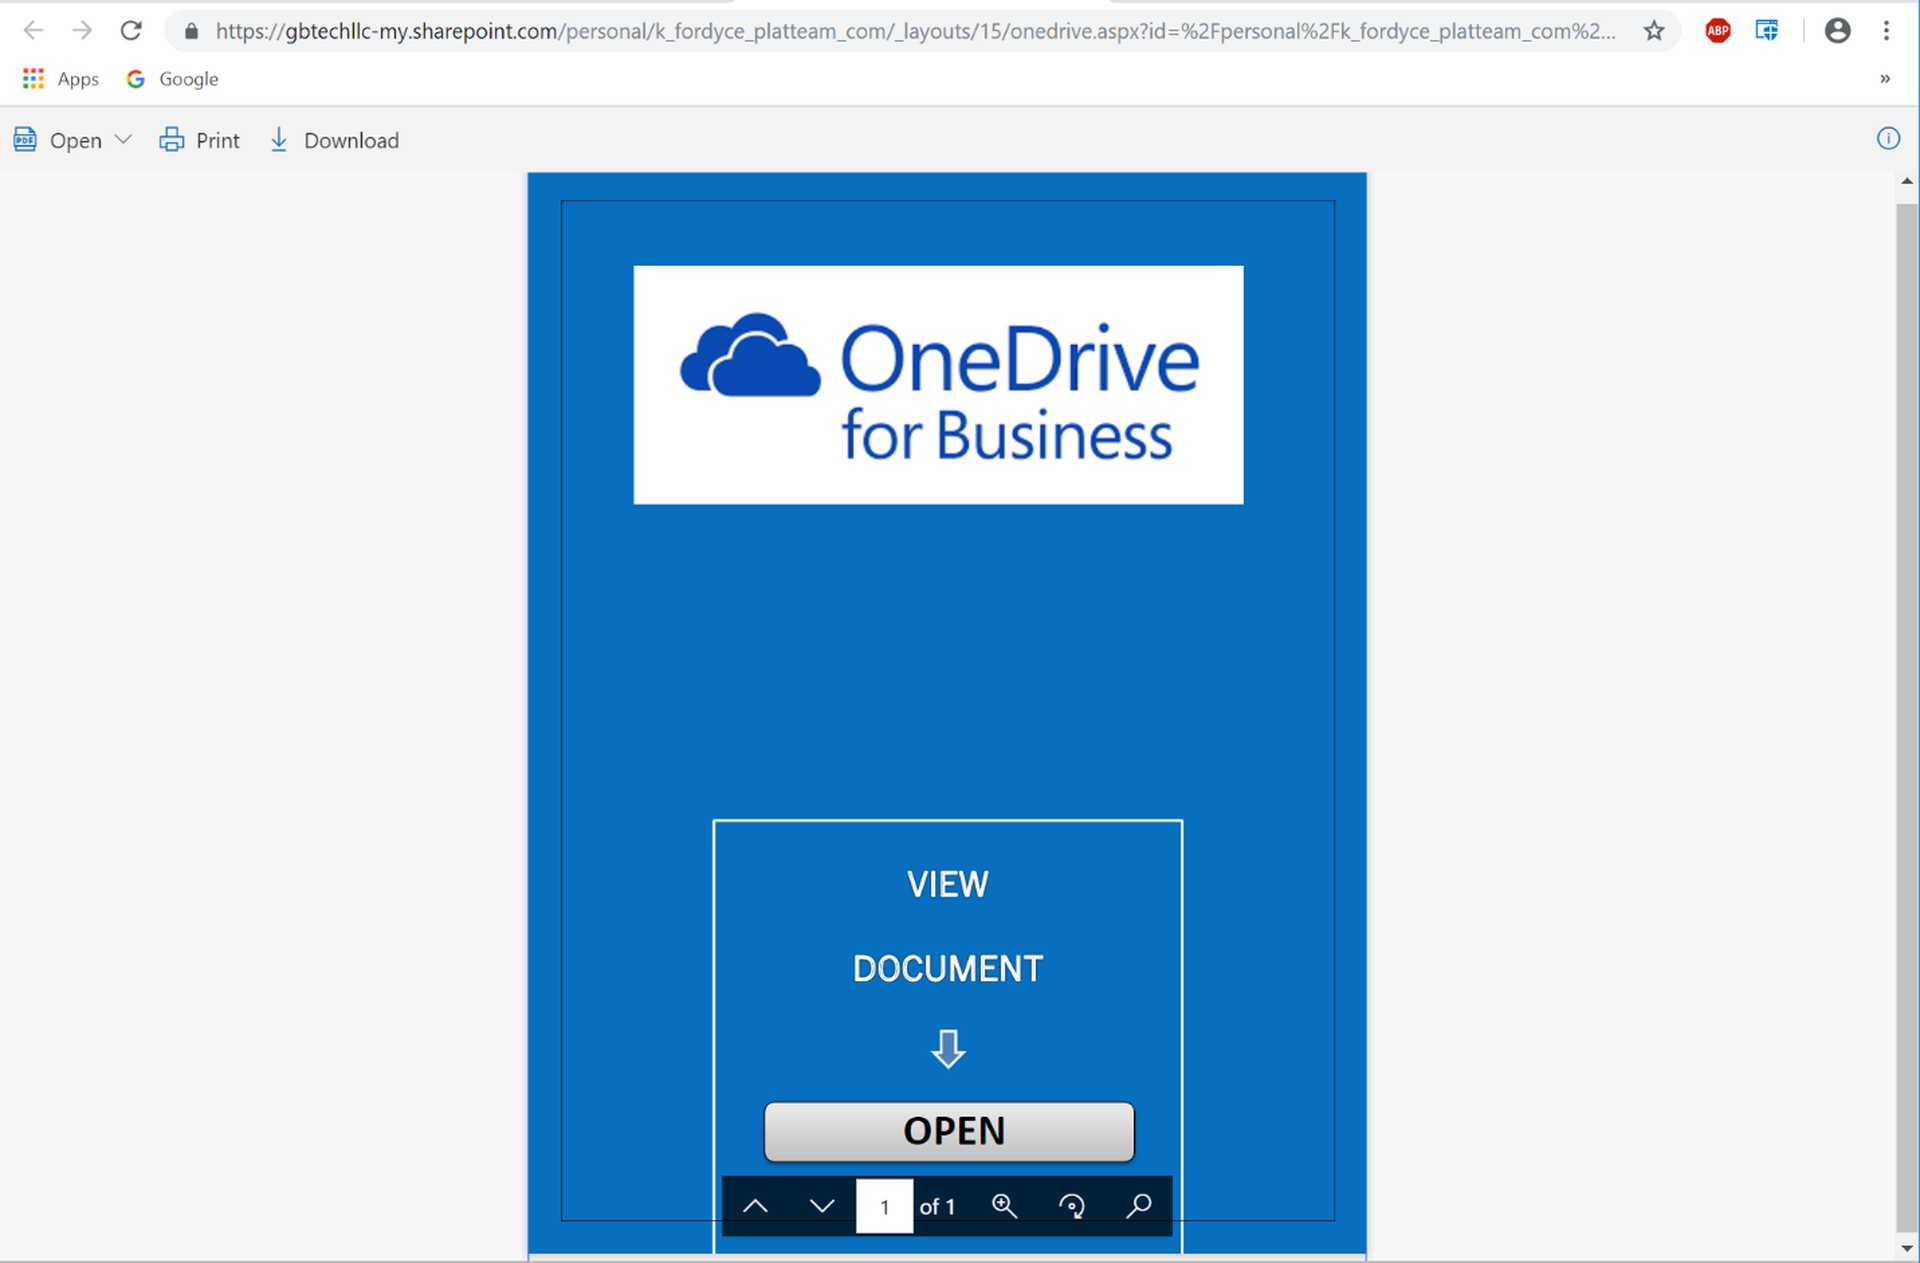
Task: Click the padlock site security icon
Action: pos(191,32)
